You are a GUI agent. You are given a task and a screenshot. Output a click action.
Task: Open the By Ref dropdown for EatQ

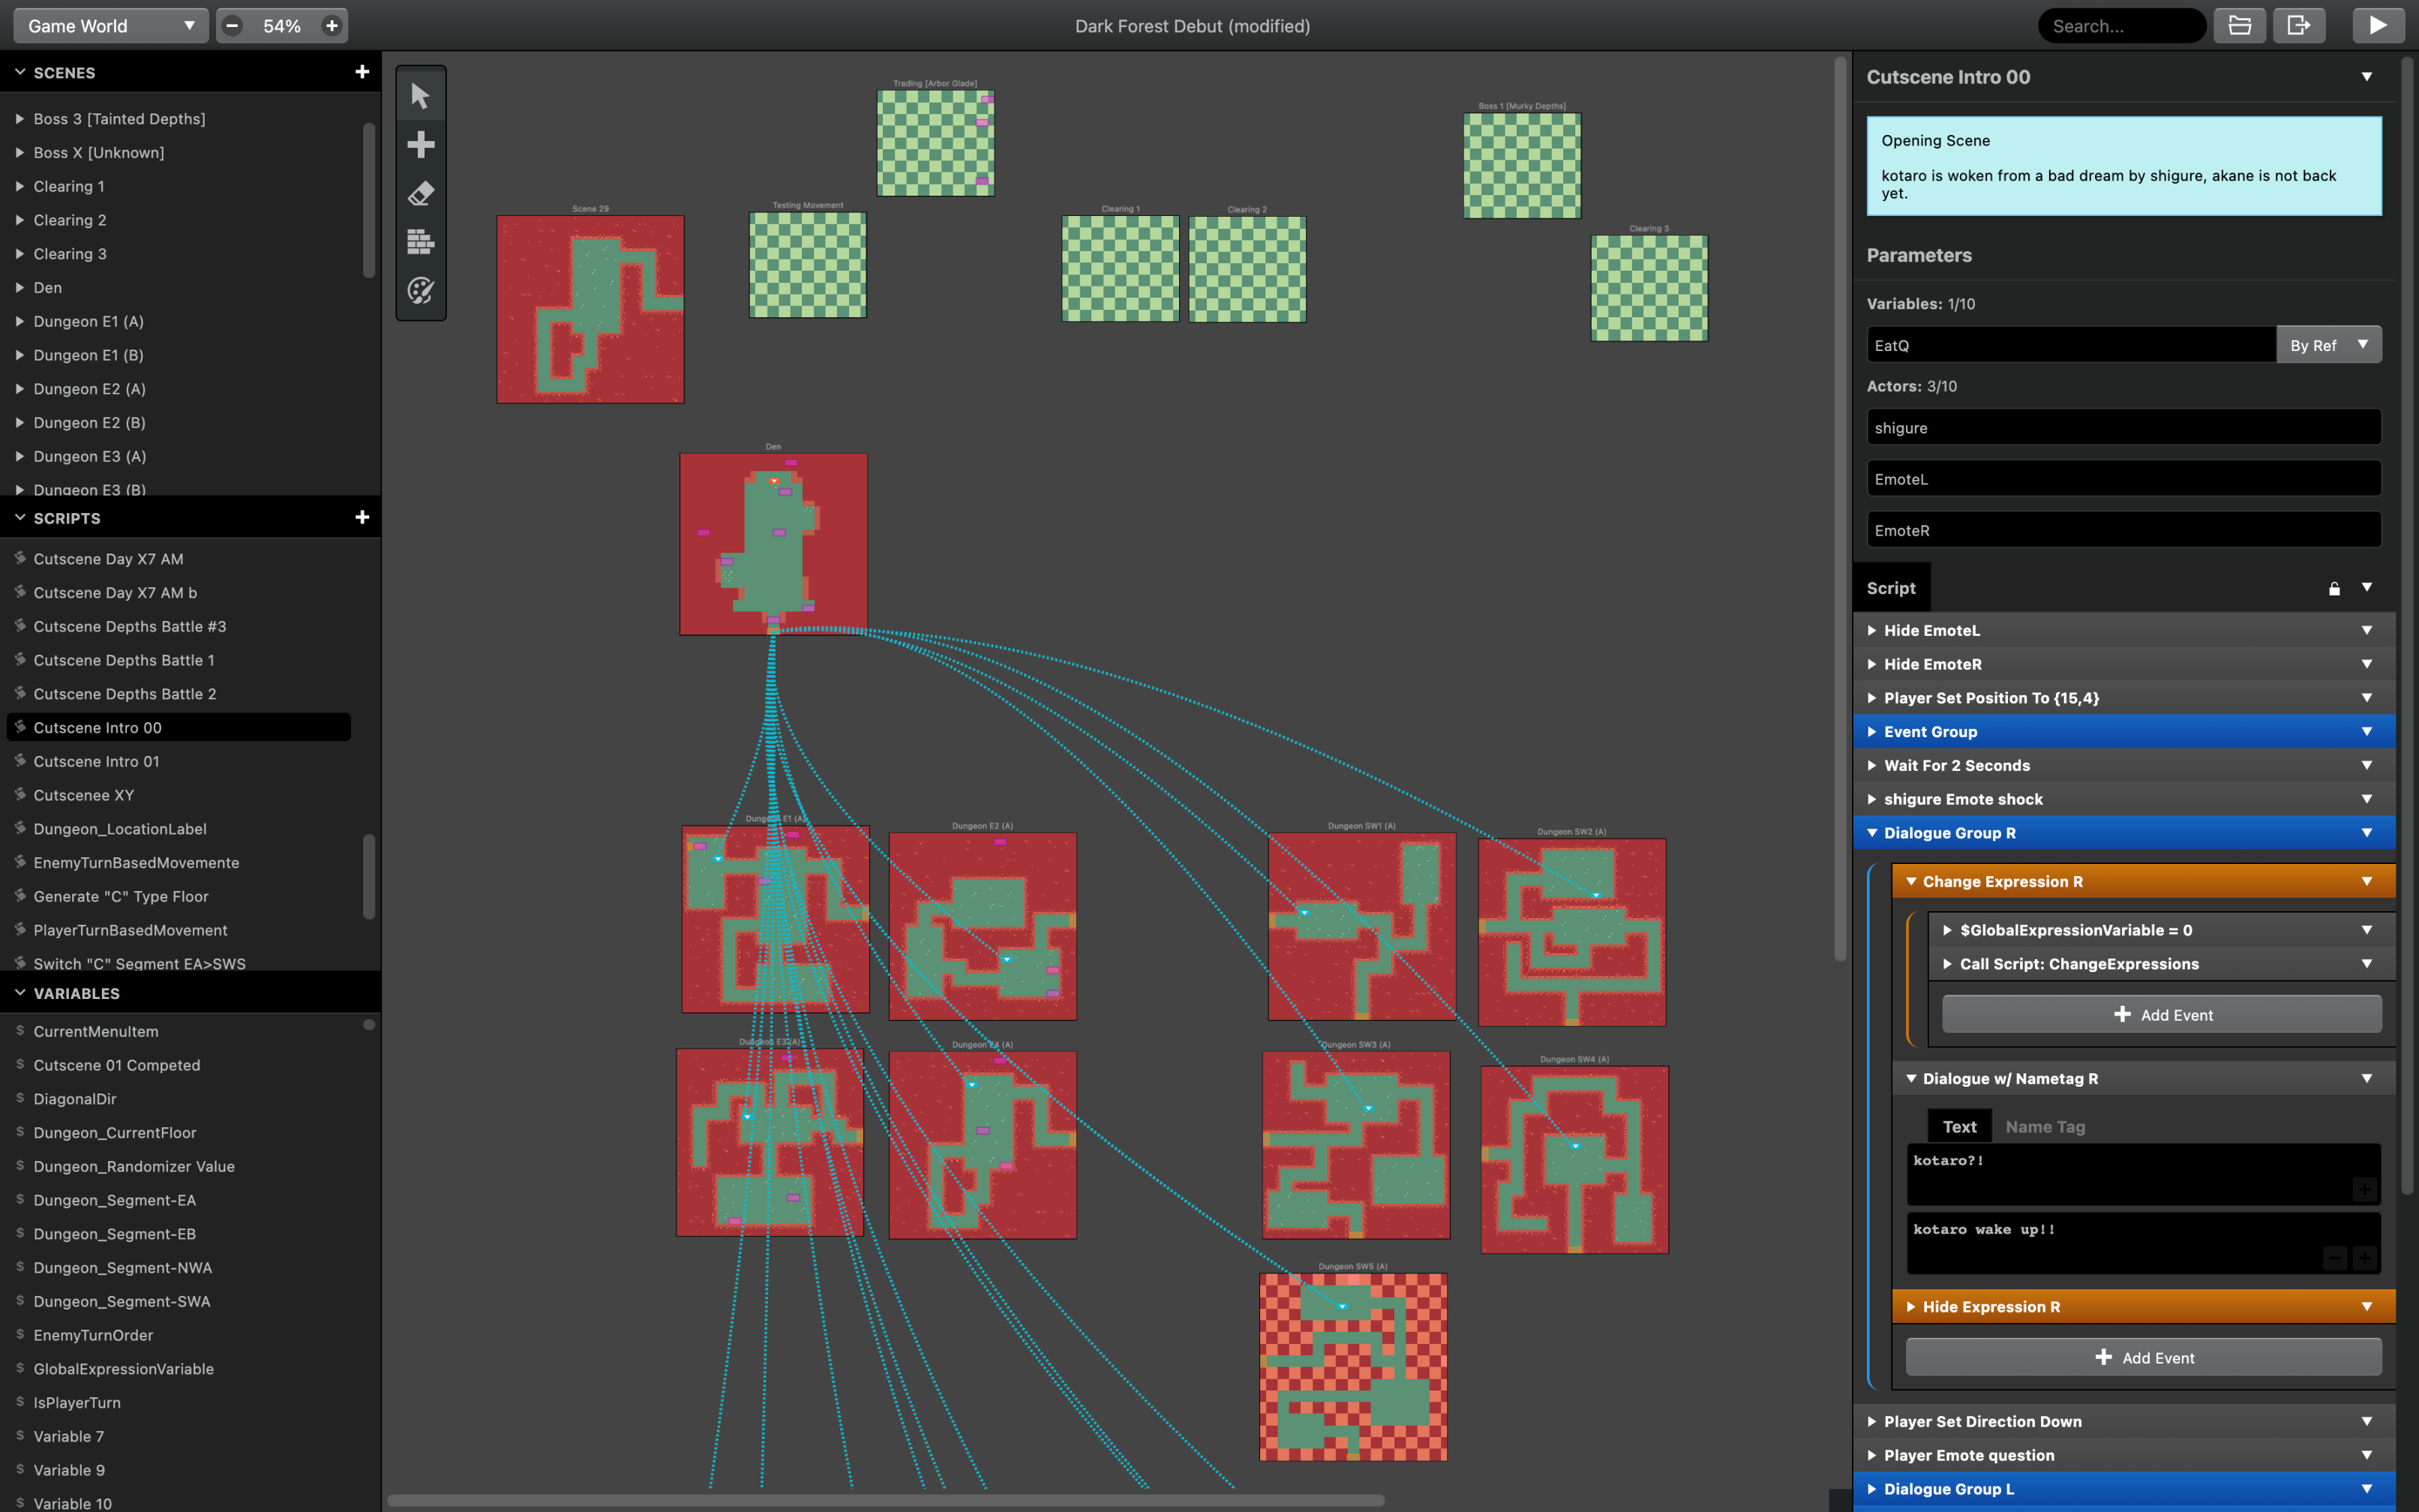[x=2328, y=345]
